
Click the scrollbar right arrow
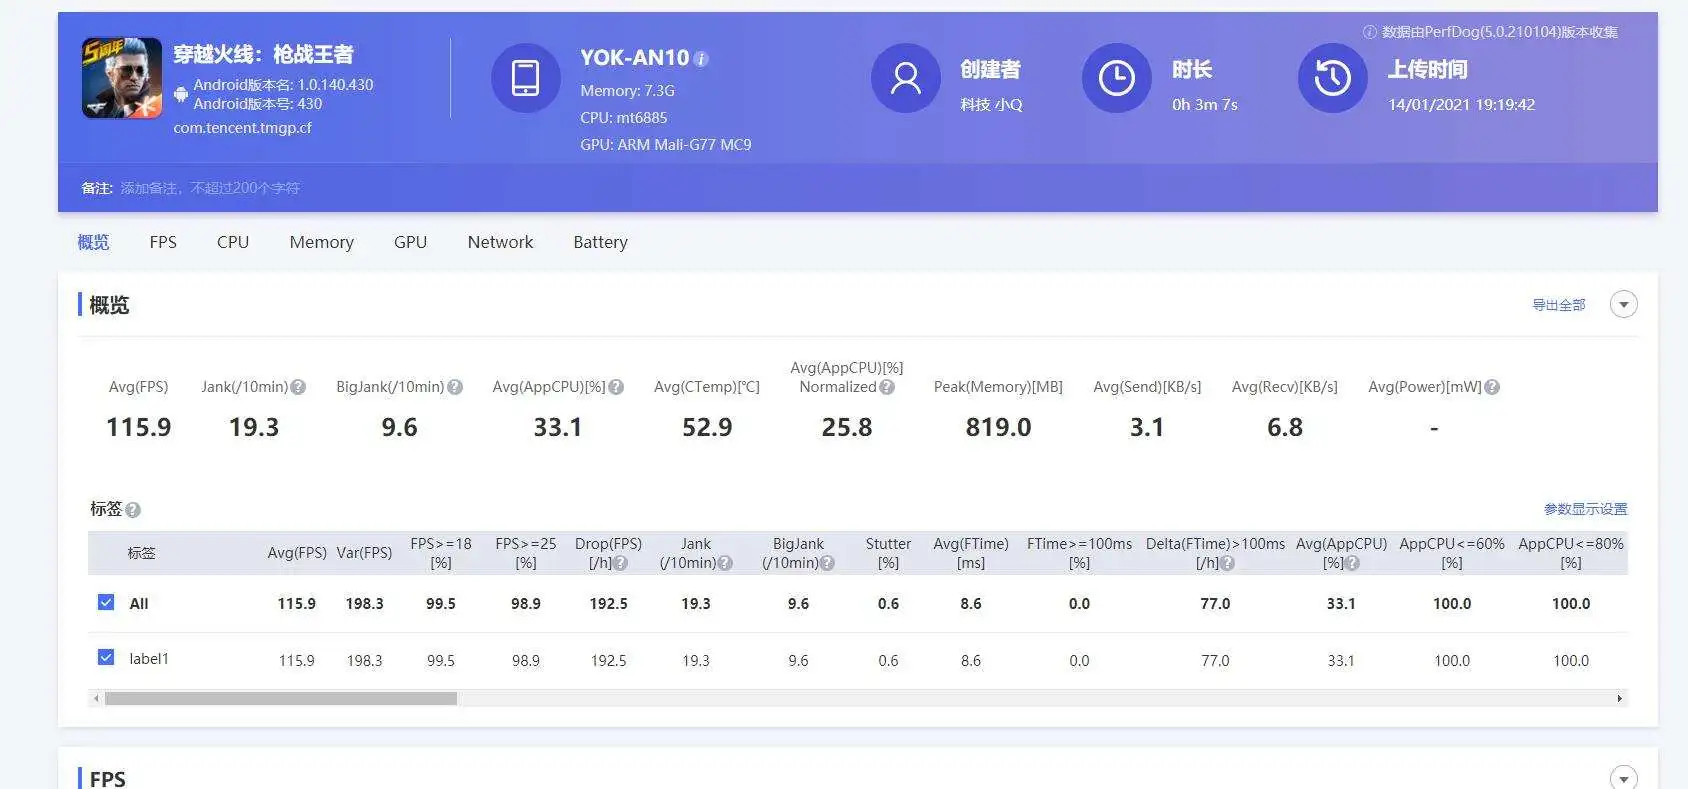(1619, 698)
